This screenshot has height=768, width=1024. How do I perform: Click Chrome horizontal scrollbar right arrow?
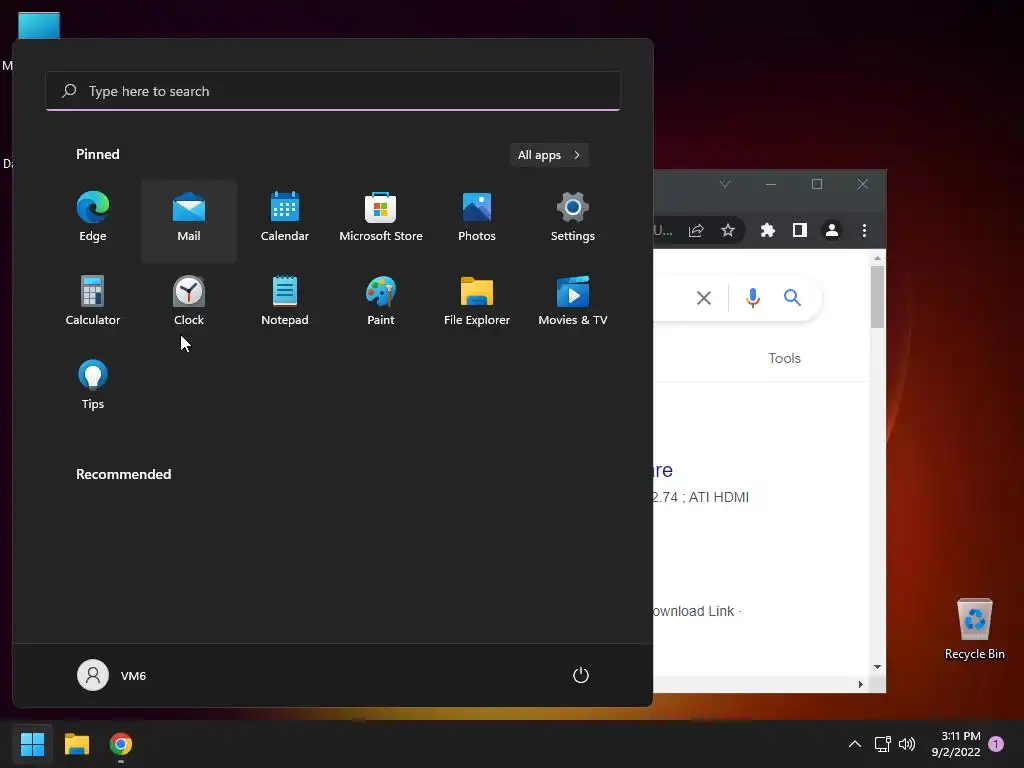coord(860,684)
